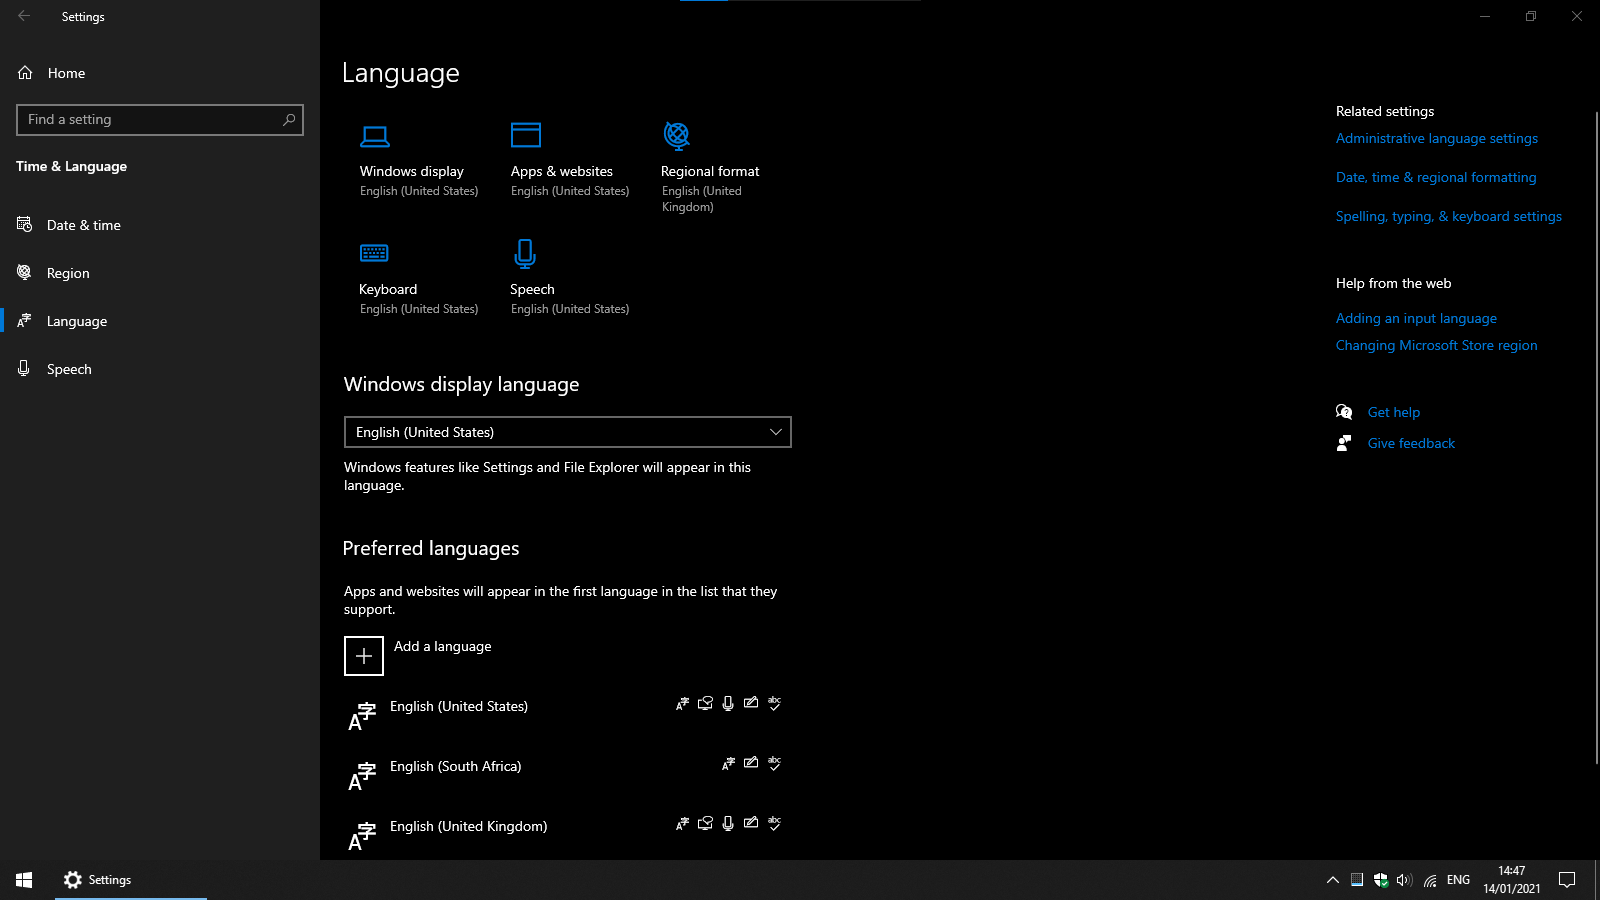Click the search magnifier in Find a setting
Viewport: 1600px width, 900px height.
289,119
